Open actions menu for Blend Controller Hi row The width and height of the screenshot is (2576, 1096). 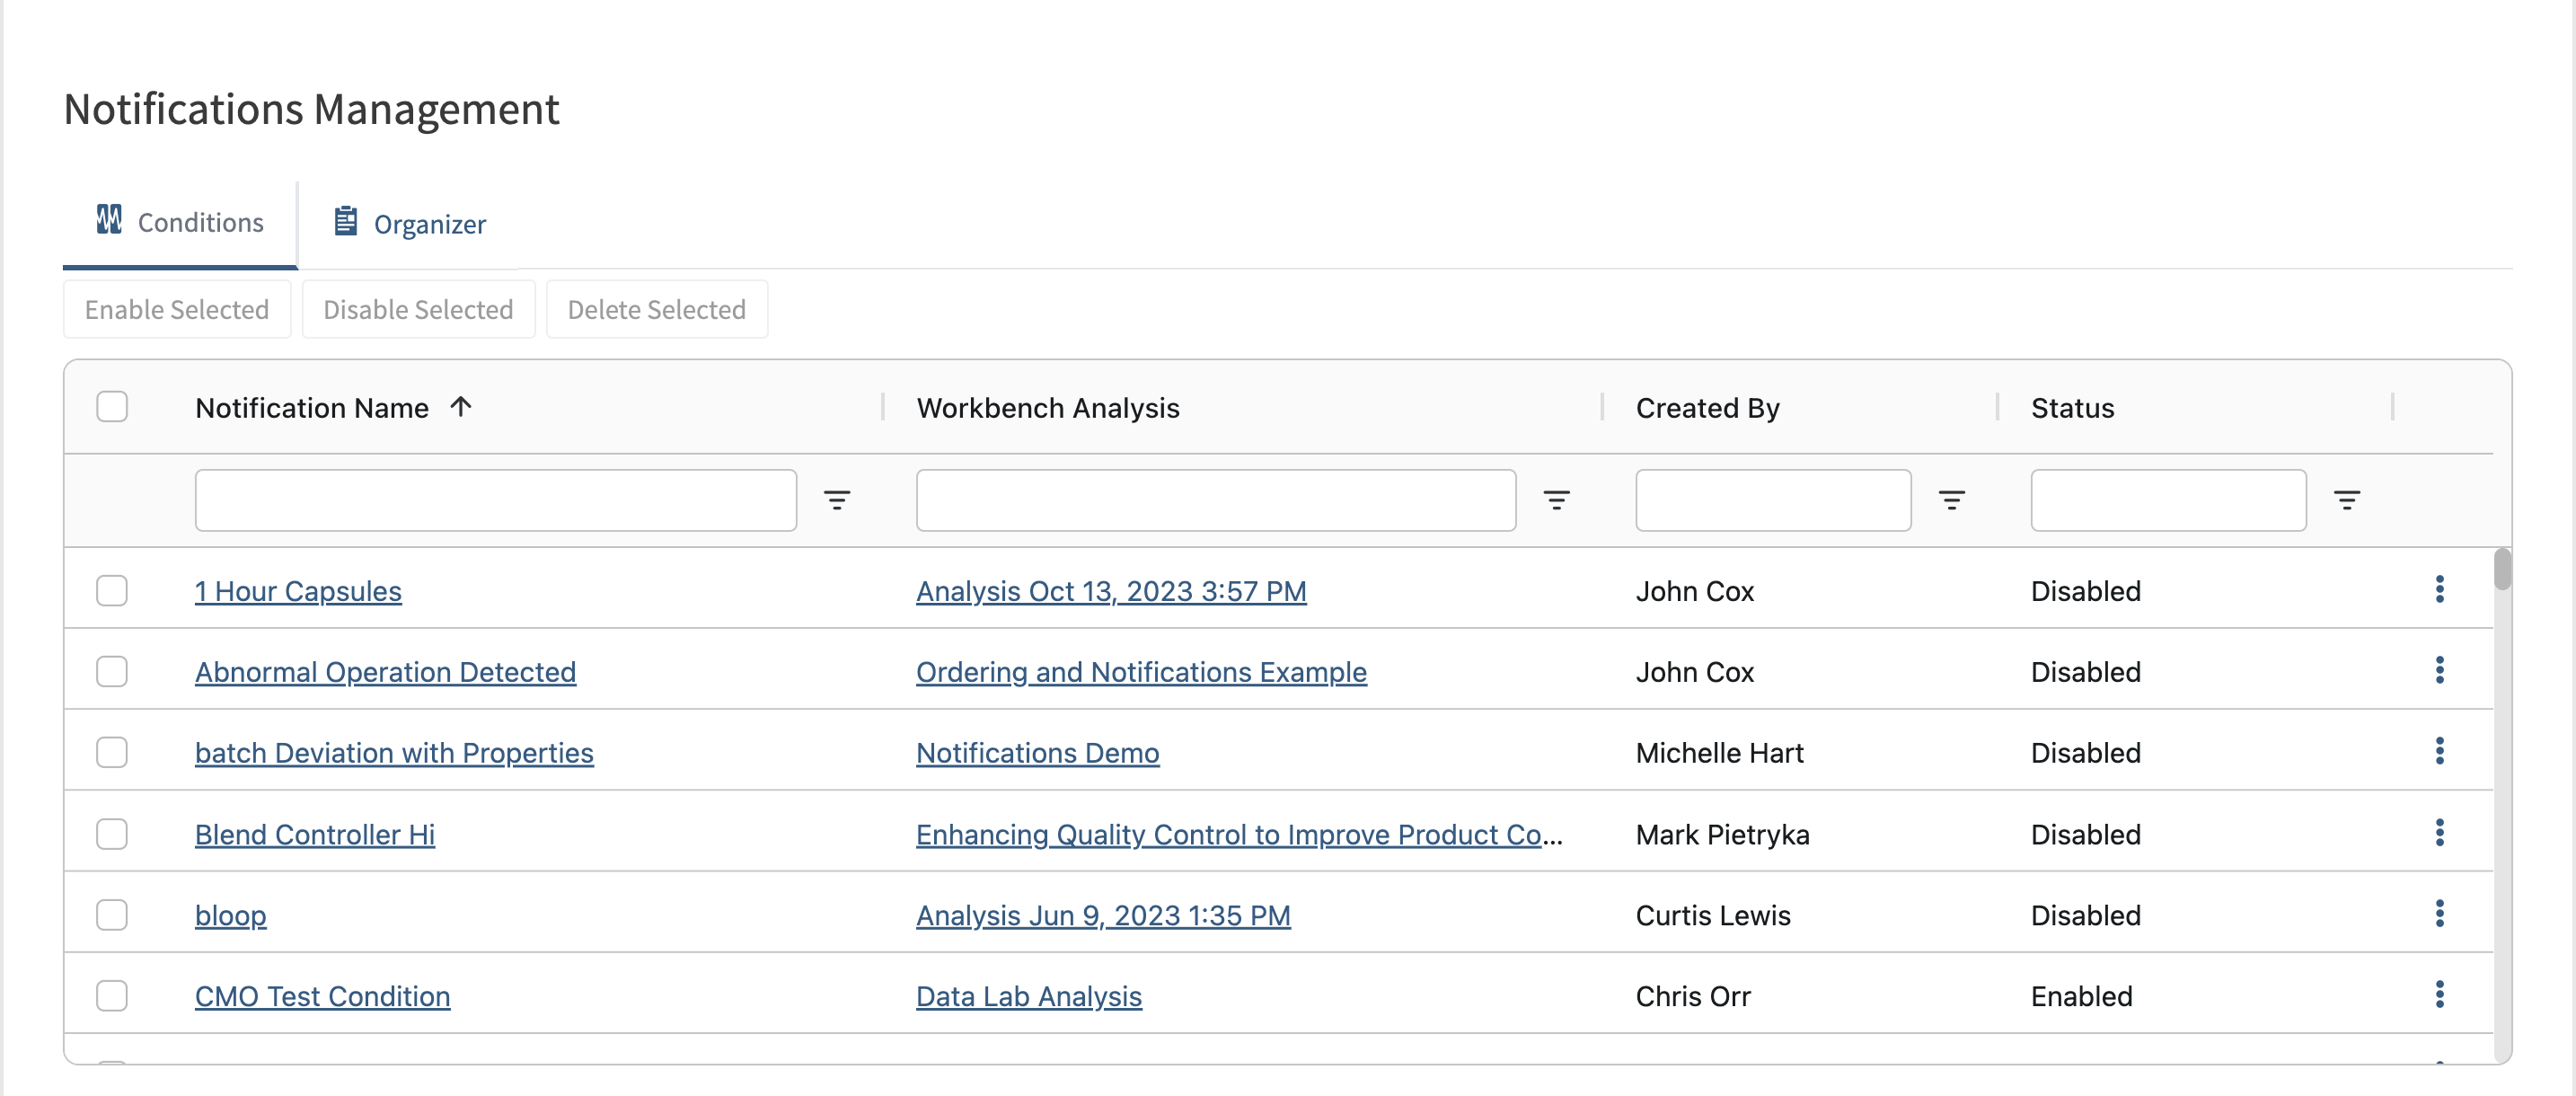pos(2439,832)
